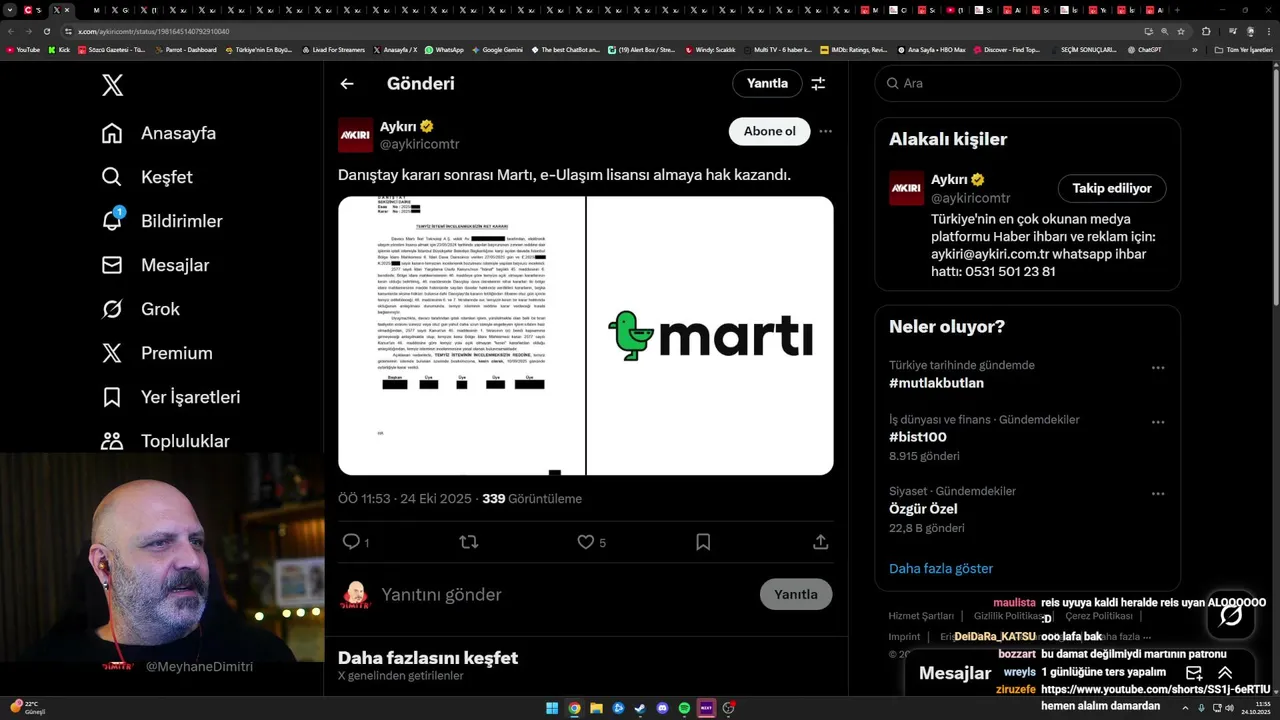Viewport: 1280px width, 720px height.
Task: Open Grok from the sidebar
Action: click(141, 309)
